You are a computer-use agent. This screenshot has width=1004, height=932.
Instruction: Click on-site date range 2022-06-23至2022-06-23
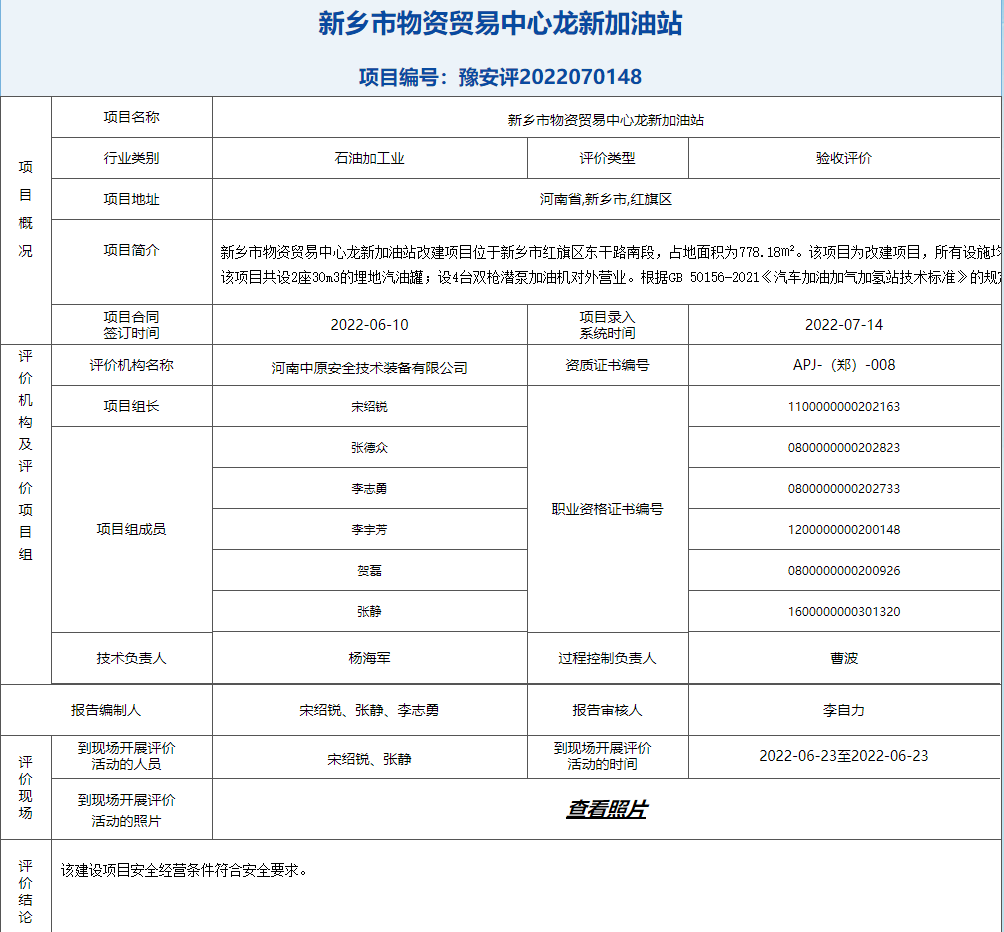[844, 756]
